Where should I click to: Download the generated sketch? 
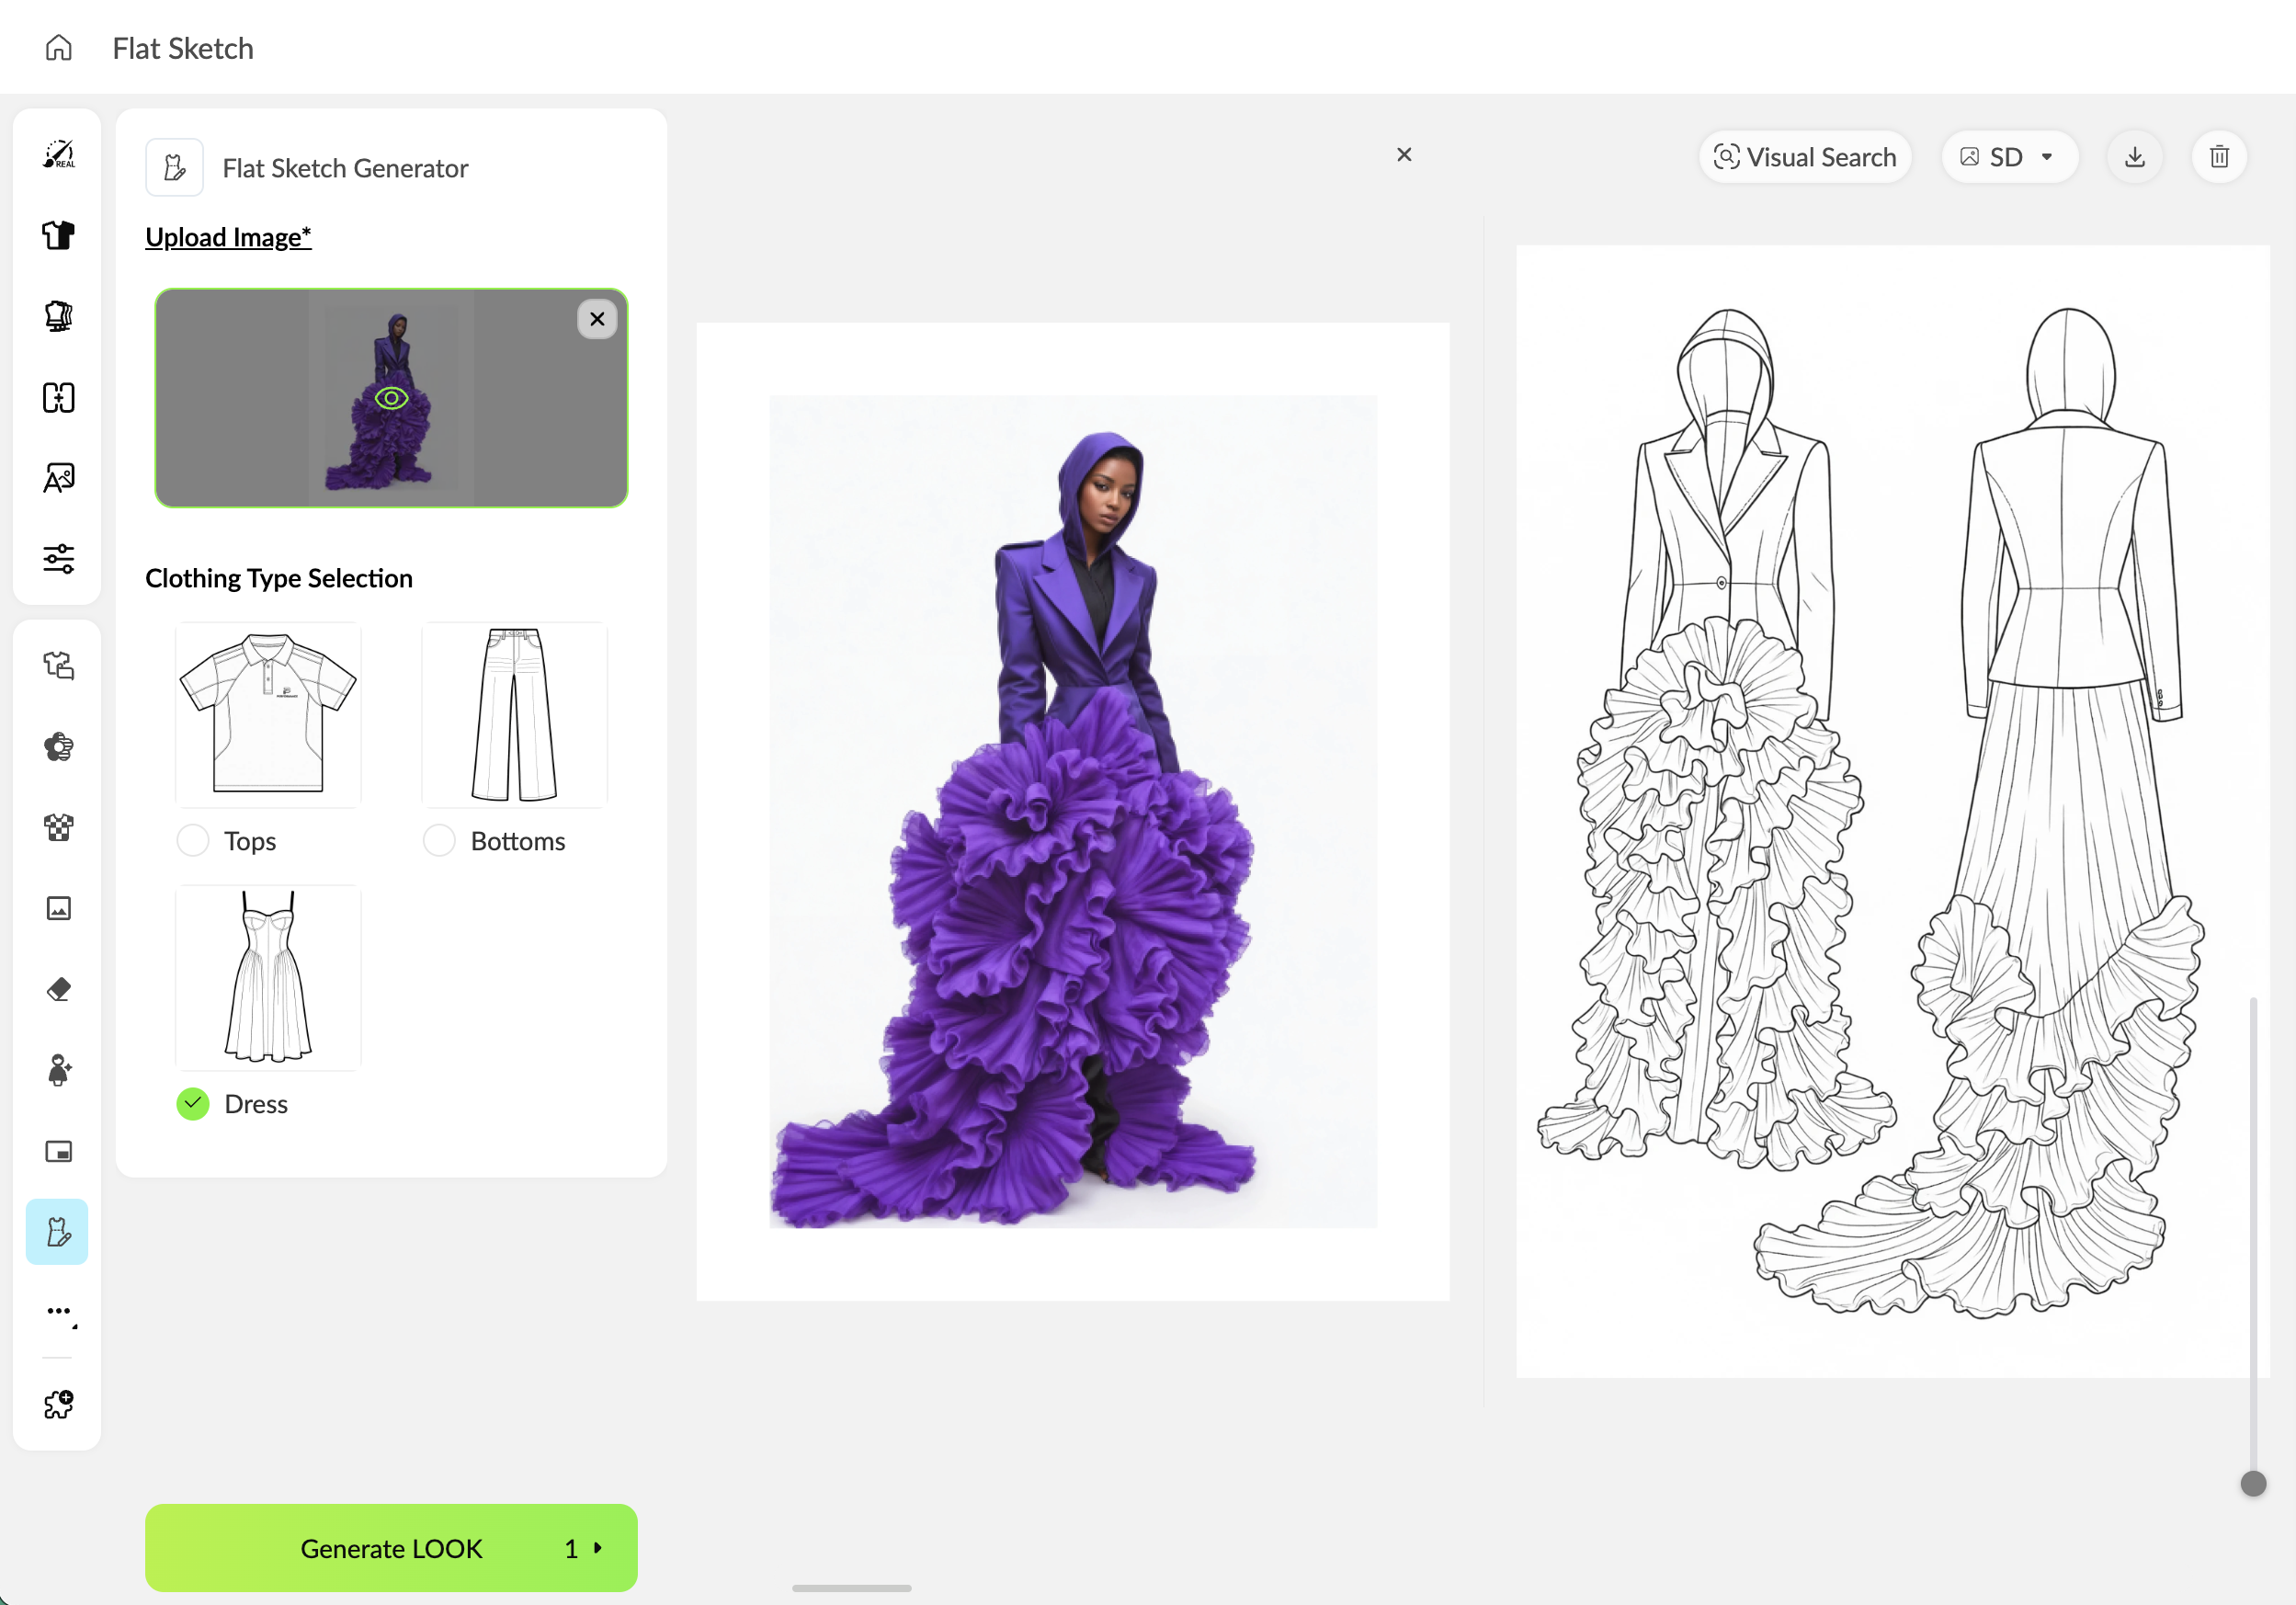click(2134, 157)
